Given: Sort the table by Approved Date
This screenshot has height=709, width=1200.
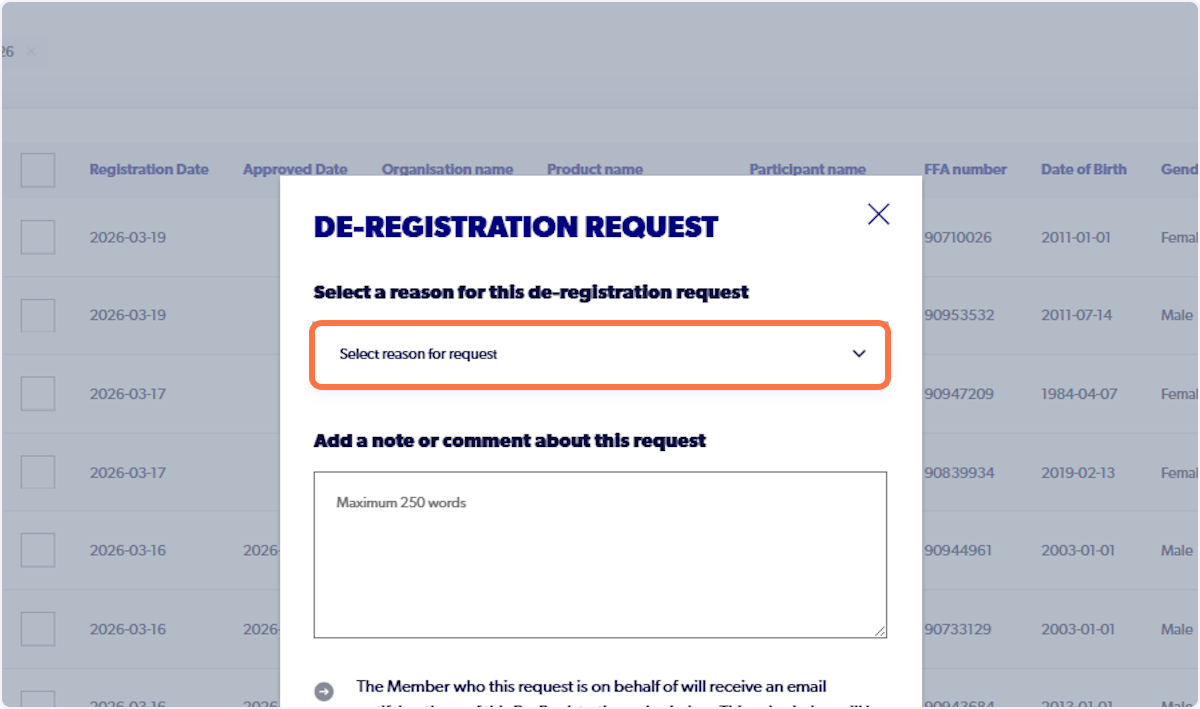Looking at the screenshot, I should pyautogui.click(x=295, y=169).
